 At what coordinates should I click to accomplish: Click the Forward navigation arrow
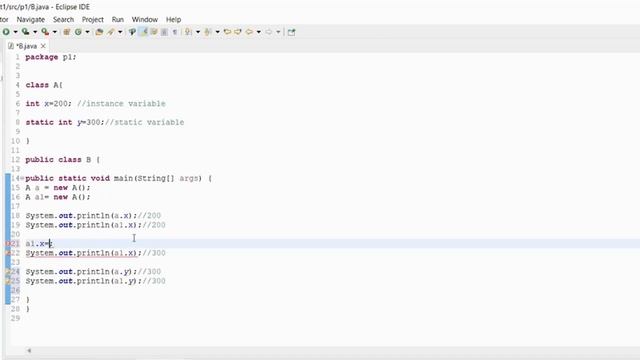[269, 32]
